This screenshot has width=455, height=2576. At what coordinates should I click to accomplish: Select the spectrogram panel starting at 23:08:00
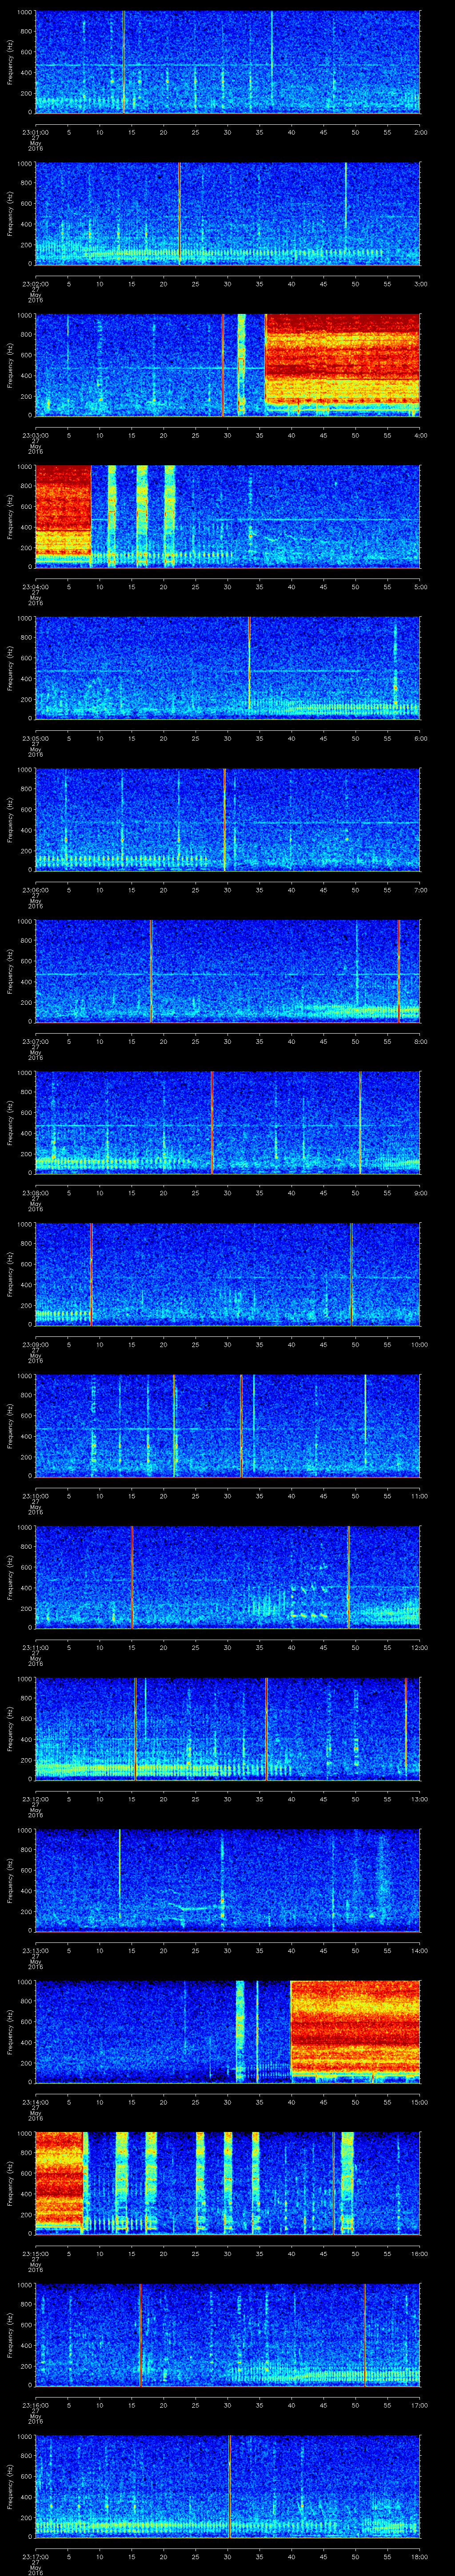tap(227, 1122)
